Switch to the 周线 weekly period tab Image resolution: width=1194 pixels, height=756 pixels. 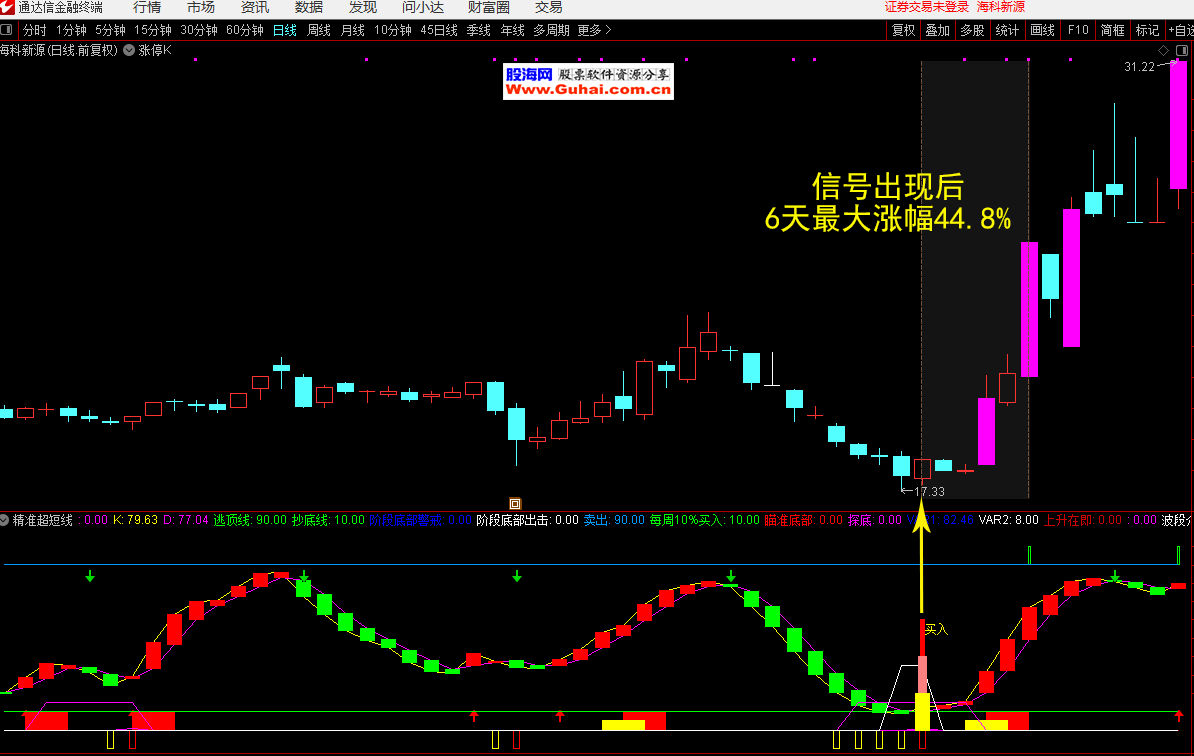tap(318, 30)
